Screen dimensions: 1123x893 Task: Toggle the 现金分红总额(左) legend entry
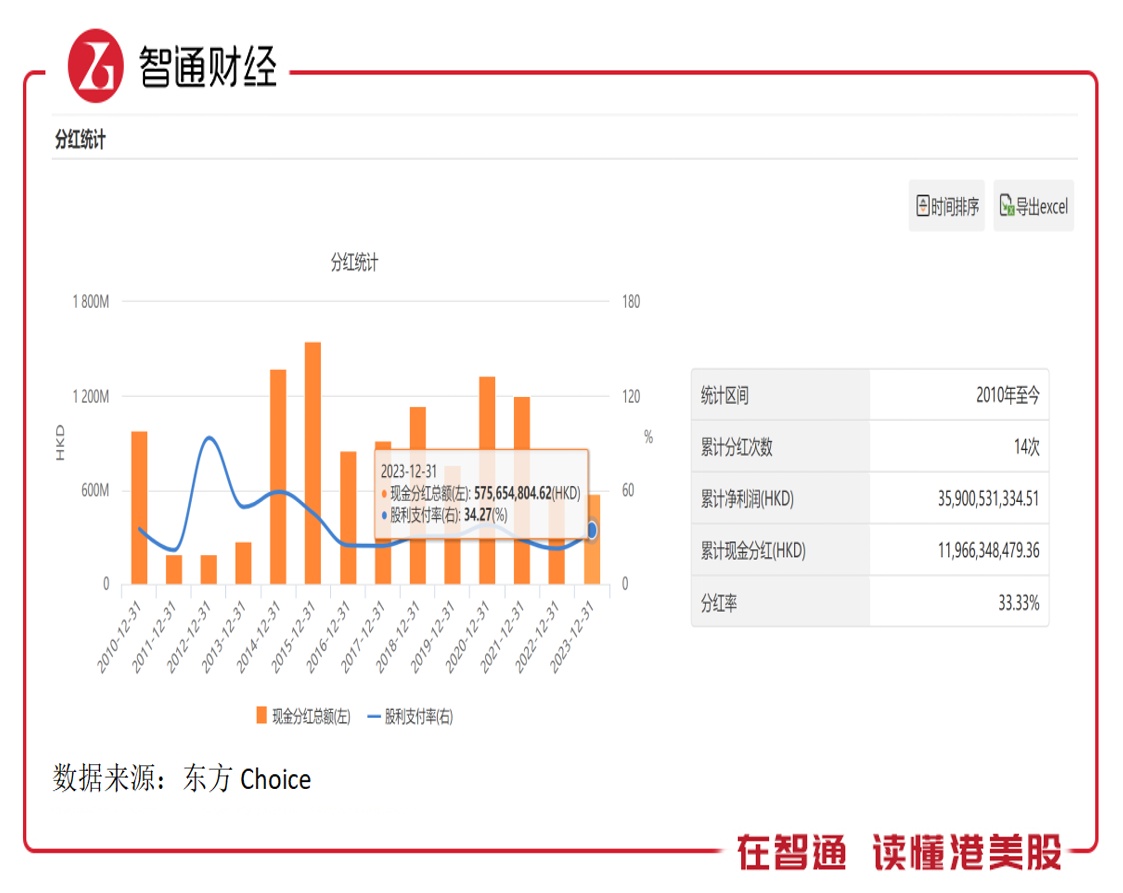tap(304, 716)
